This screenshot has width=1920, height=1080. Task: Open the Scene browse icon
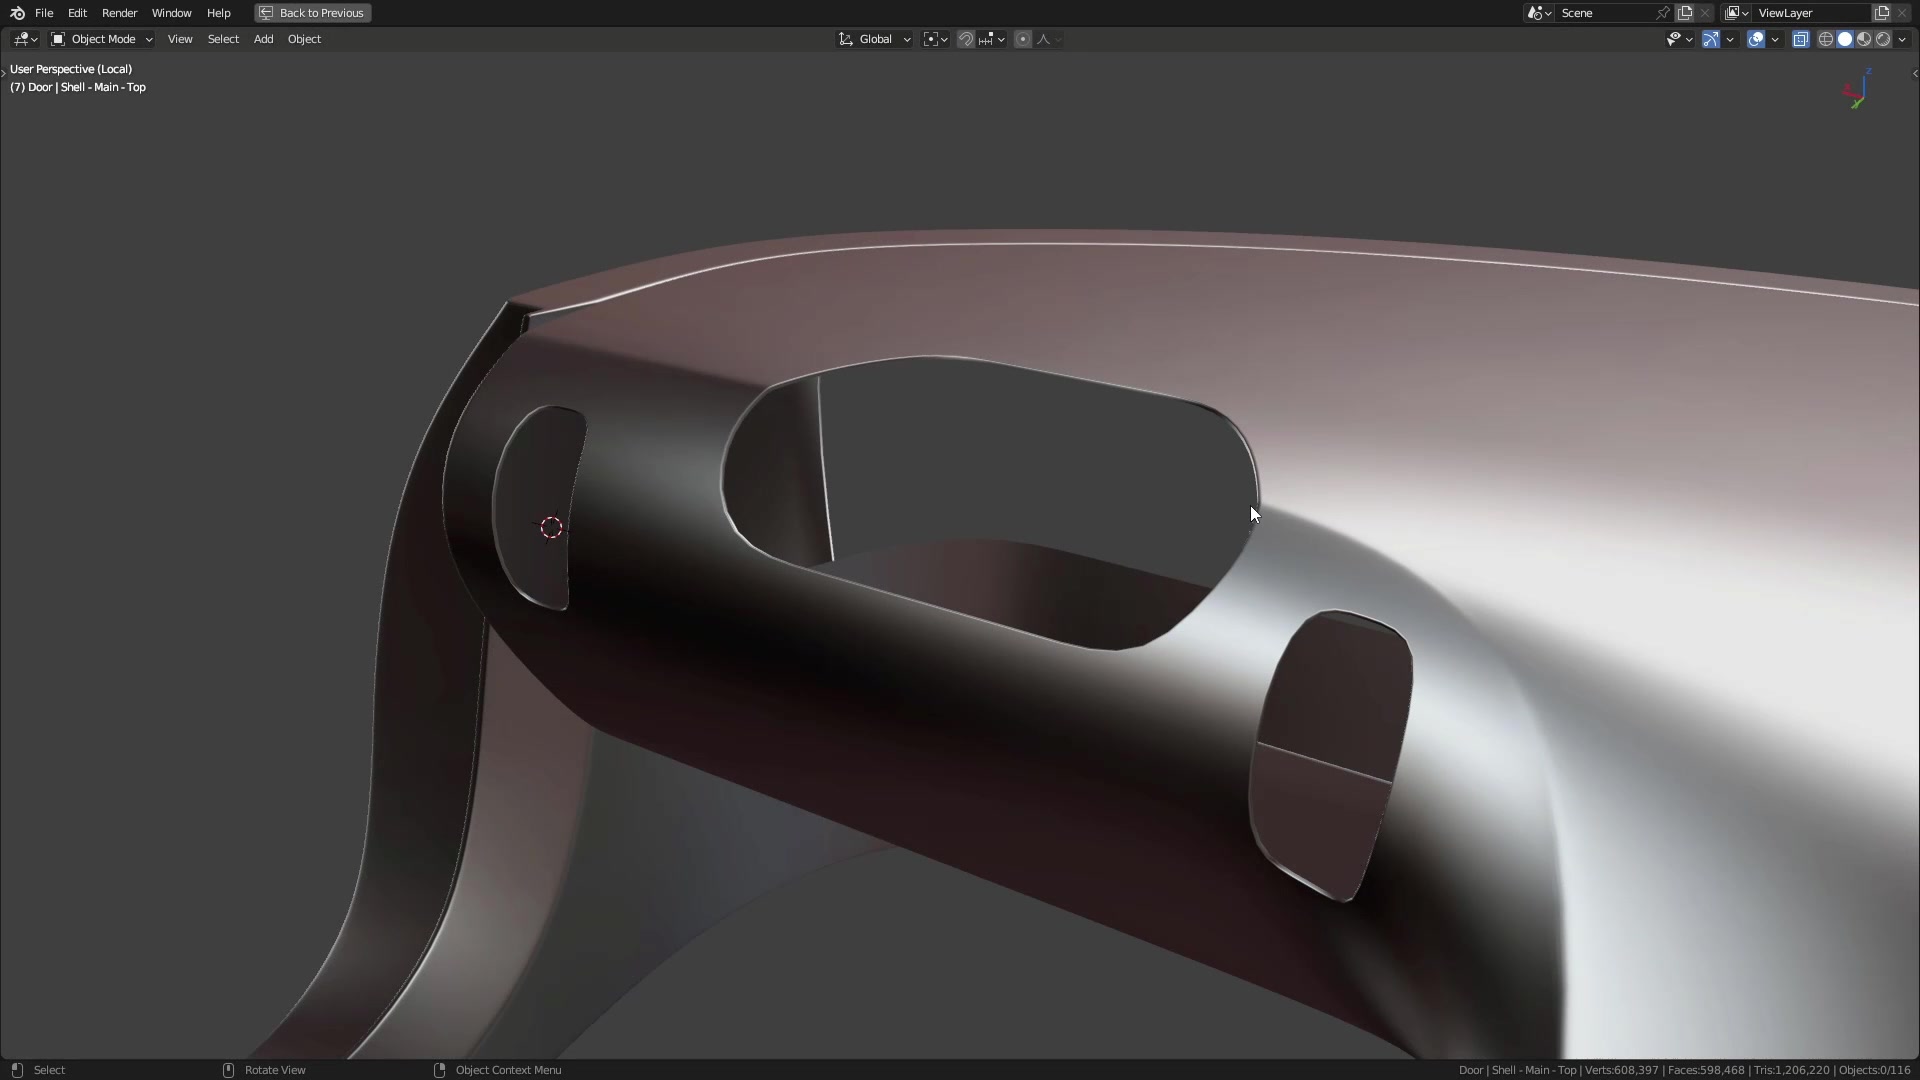click(1539, 13)
